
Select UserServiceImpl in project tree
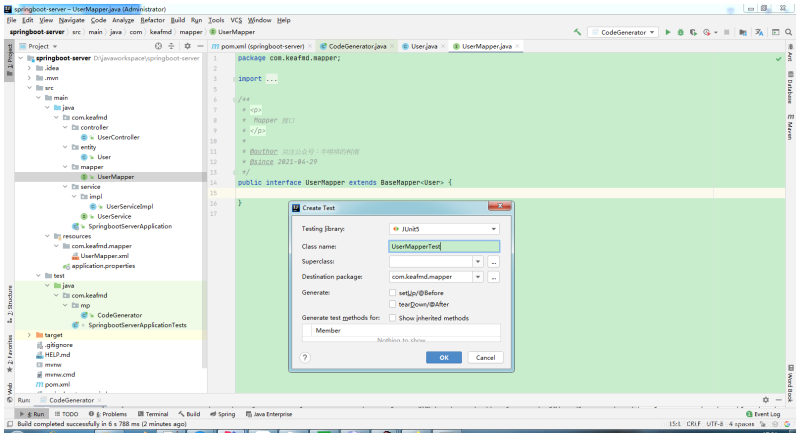(130, 207)
